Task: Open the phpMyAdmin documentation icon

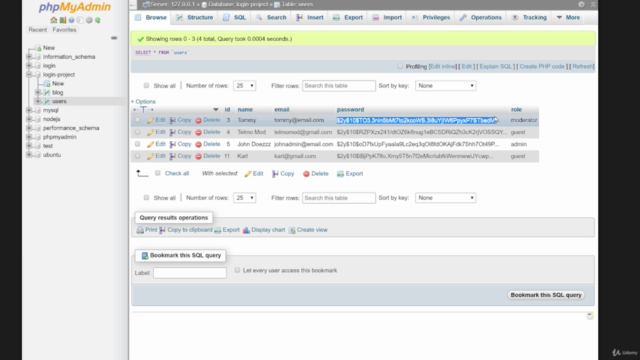Action: [71, 20]
